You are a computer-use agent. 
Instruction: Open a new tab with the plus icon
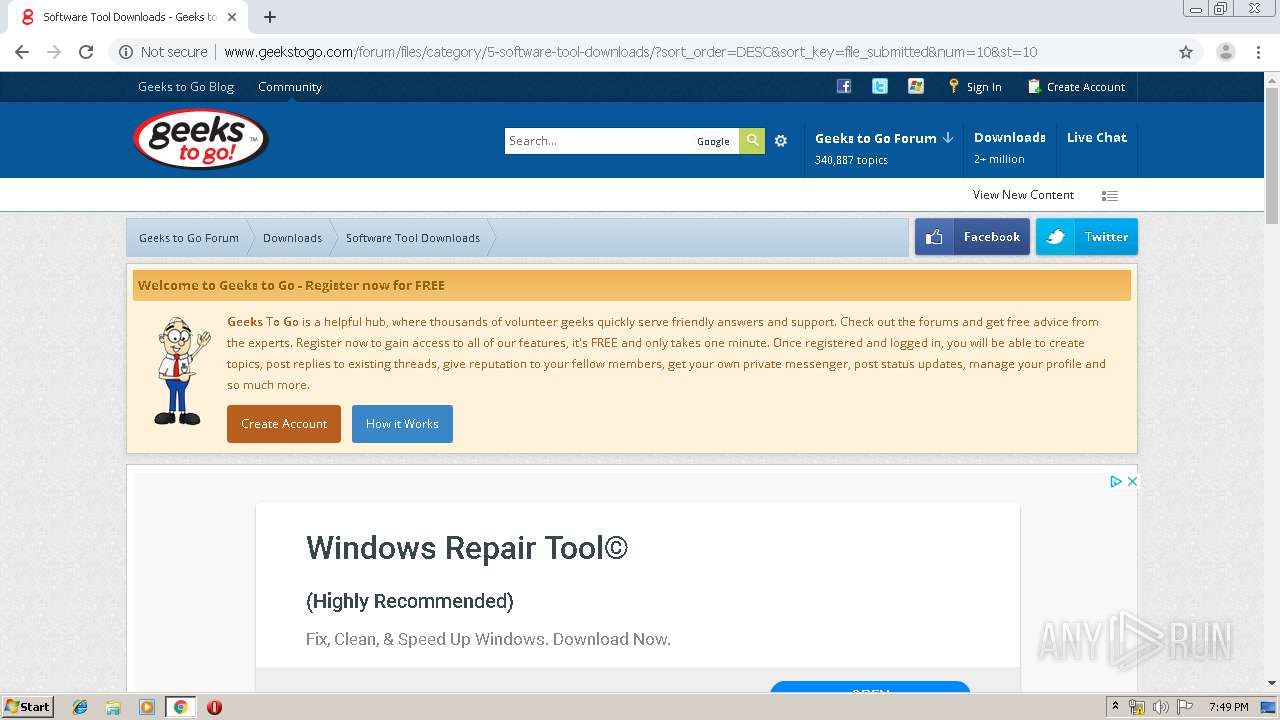tap(270, 17)
